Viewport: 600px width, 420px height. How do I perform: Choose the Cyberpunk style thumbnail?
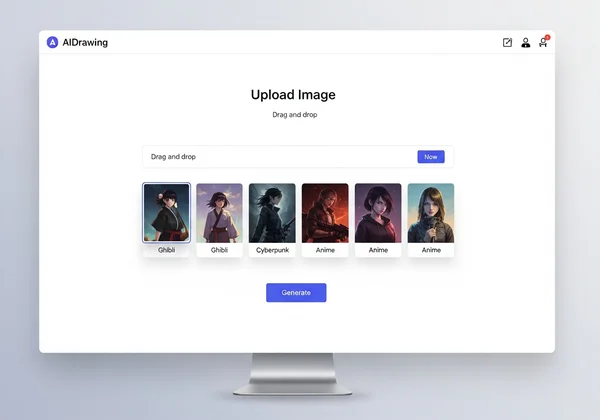272,213
